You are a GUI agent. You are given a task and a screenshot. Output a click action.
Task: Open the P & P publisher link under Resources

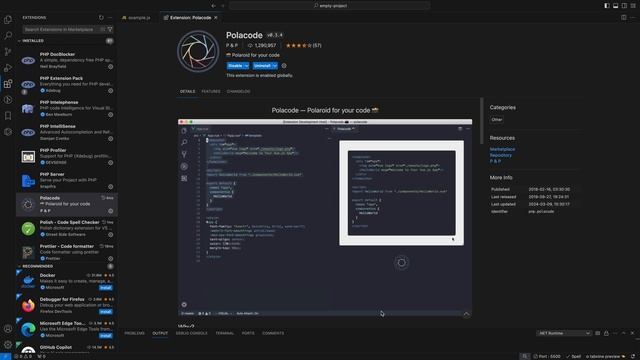495,162
